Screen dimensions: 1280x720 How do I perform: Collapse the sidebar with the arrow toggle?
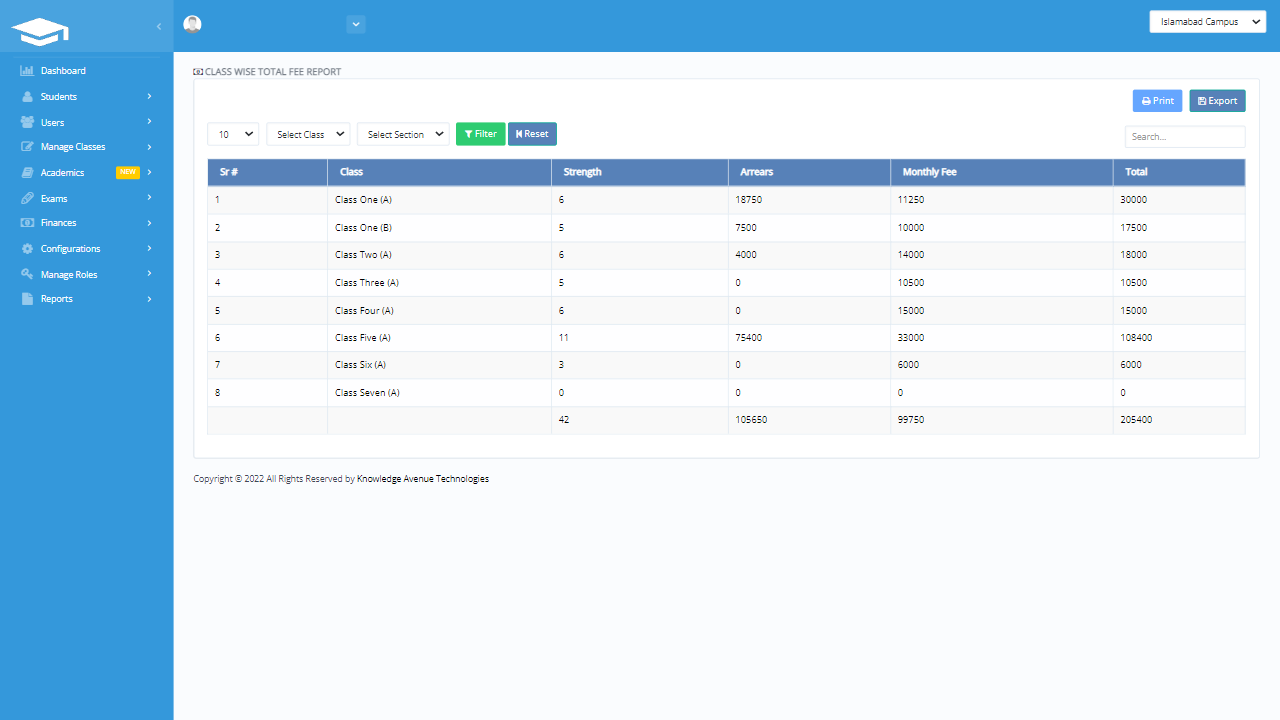point(157,28)
